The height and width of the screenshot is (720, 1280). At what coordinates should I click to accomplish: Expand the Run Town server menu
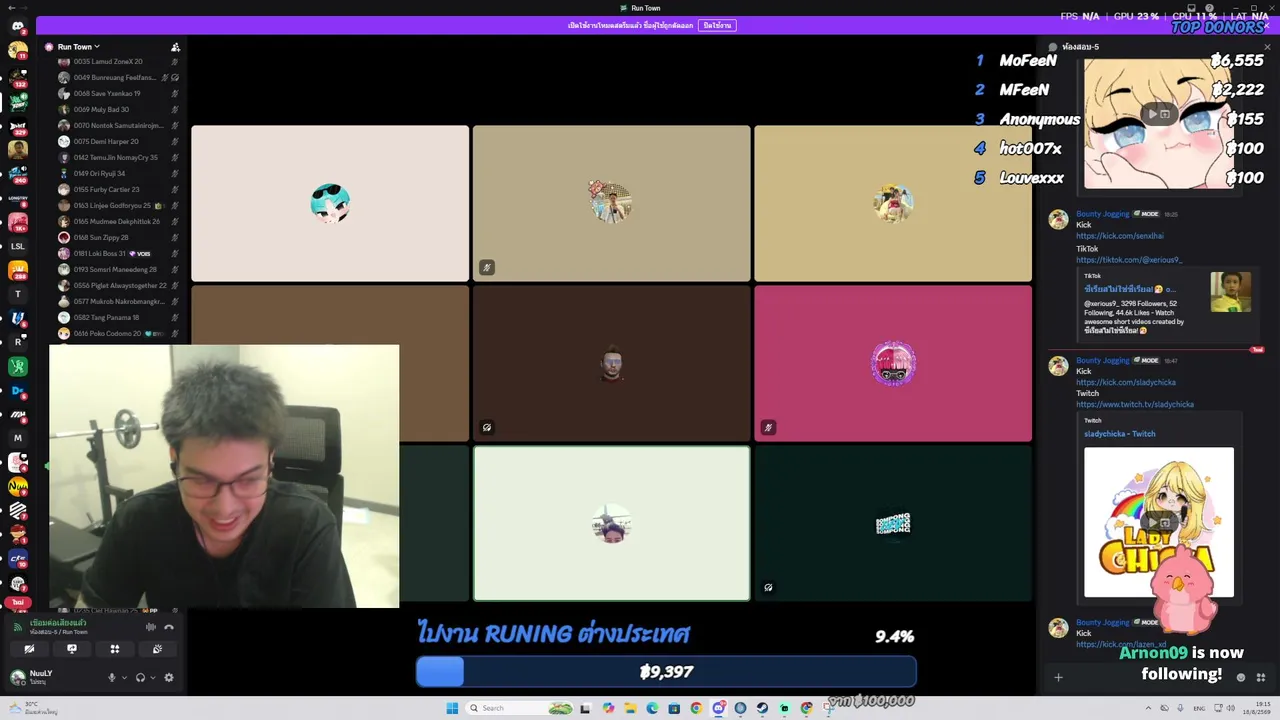[78, 47]
